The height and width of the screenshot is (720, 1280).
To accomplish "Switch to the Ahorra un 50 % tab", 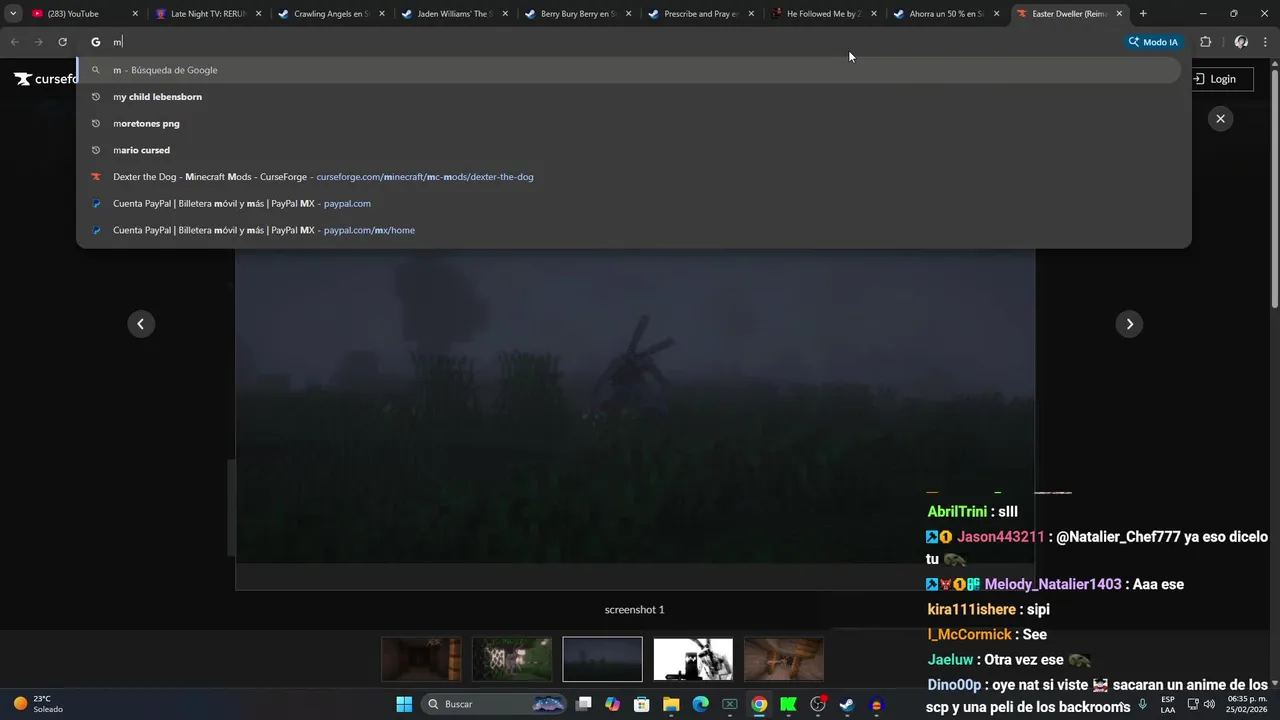I will click(946, 14).
